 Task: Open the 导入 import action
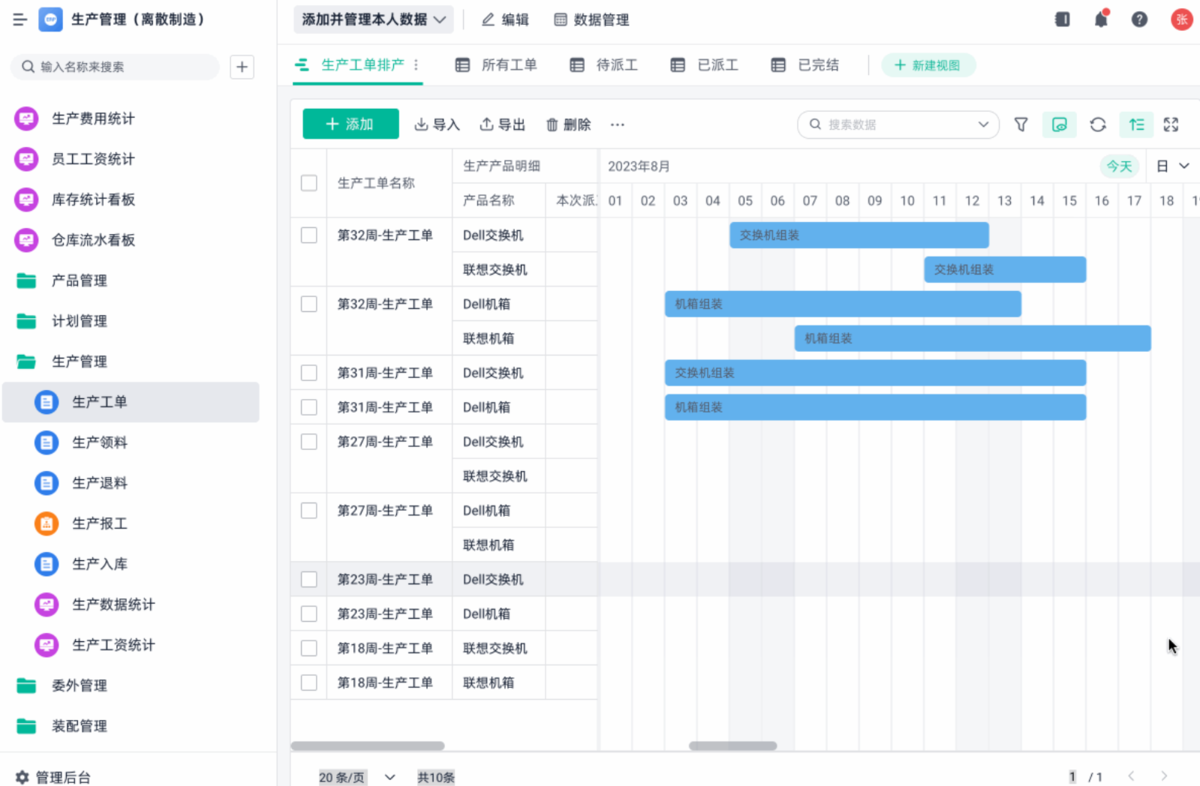click(436, 124)
